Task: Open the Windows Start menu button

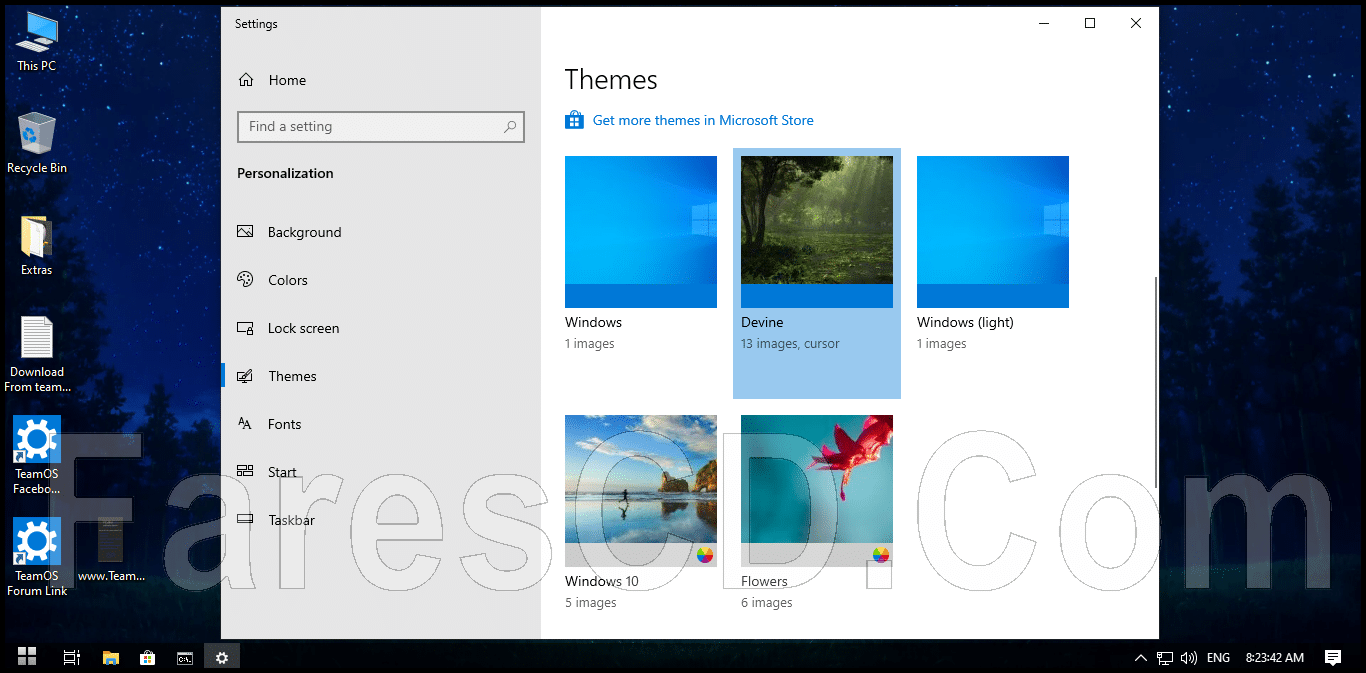Action: point(27,657)
